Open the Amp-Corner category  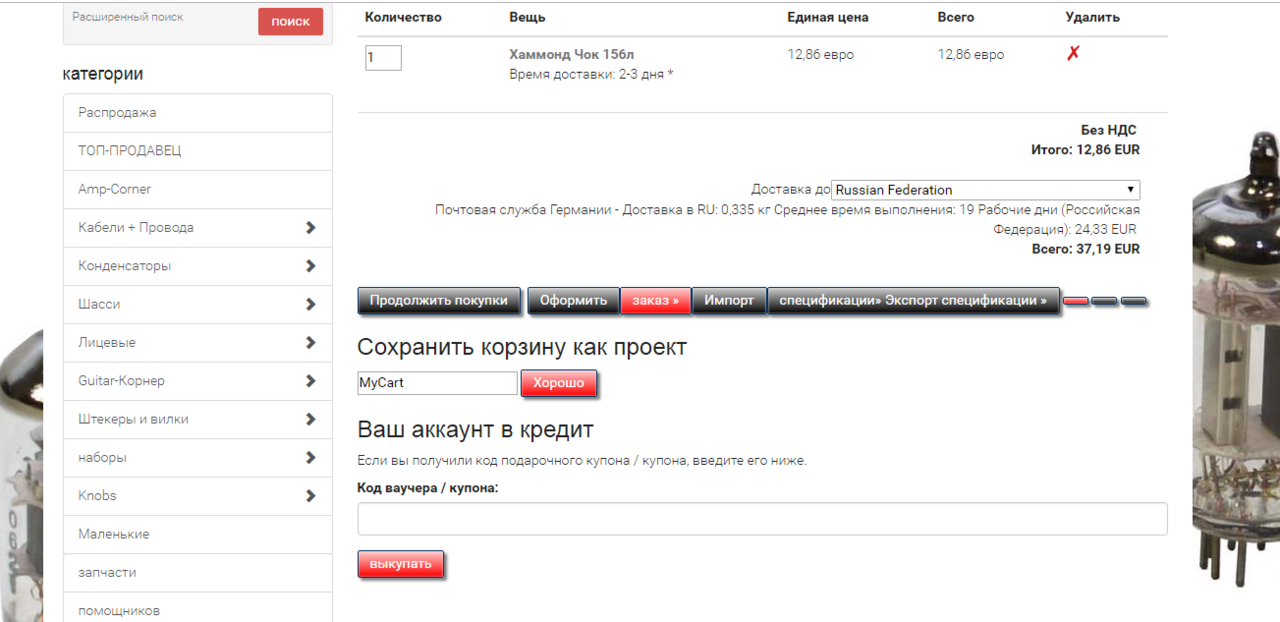(197, 189)
